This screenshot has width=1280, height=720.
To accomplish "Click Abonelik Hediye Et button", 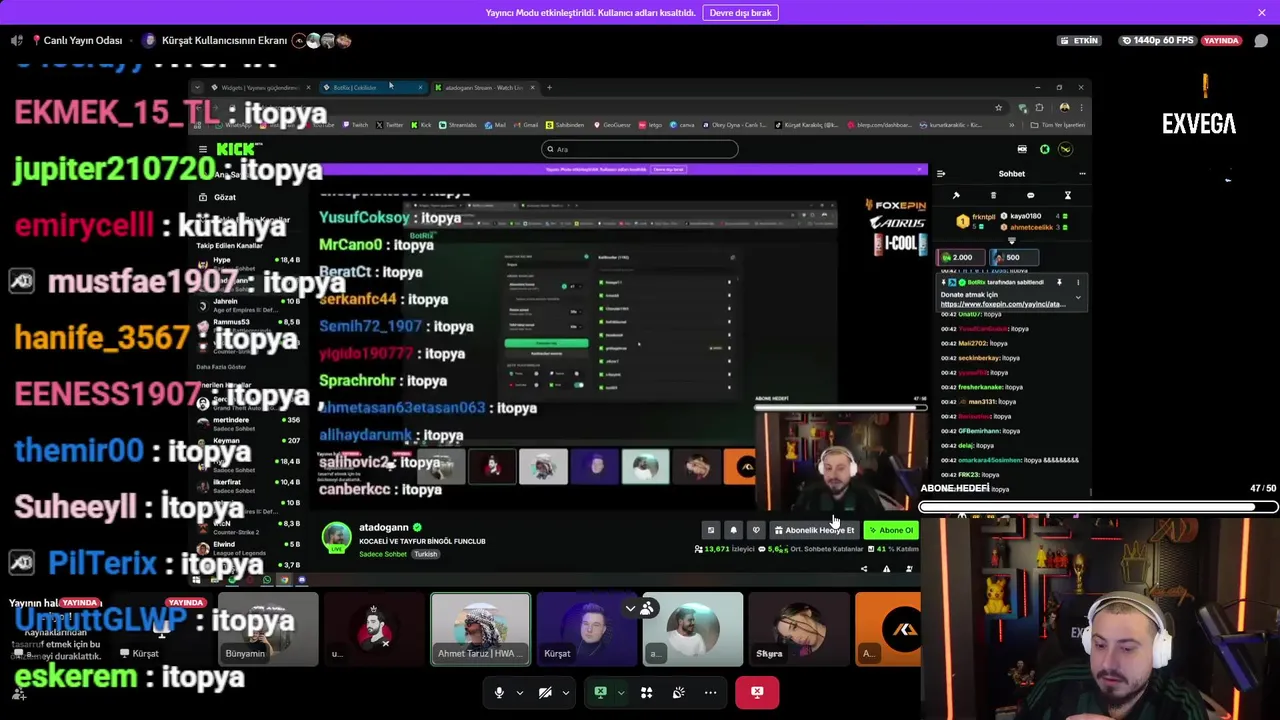I will tap(813, 530).
